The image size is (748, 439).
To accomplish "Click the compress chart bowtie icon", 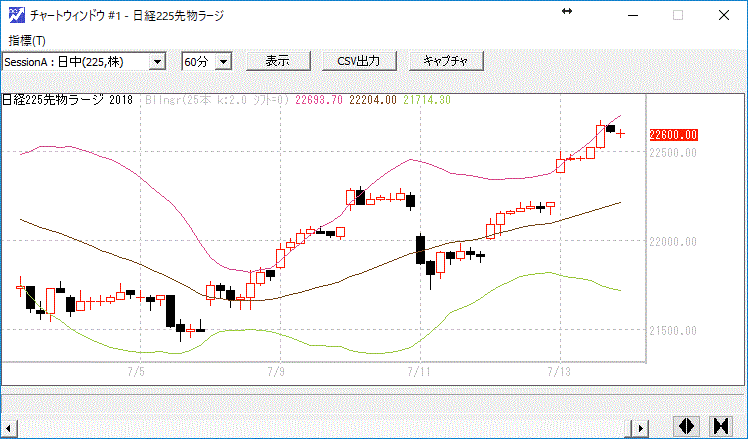I will pyautogui.click(x=721, y=426).
